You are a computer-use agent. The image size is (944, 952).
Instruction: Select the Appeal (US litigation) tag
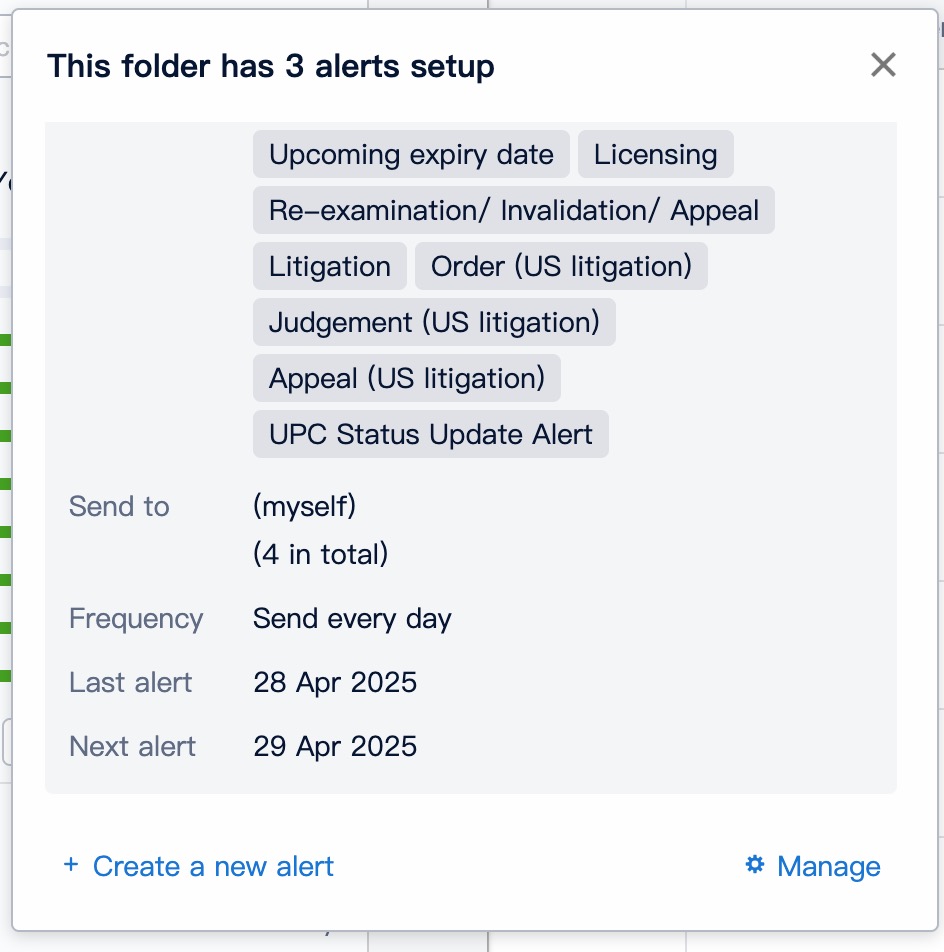point(406,379)
